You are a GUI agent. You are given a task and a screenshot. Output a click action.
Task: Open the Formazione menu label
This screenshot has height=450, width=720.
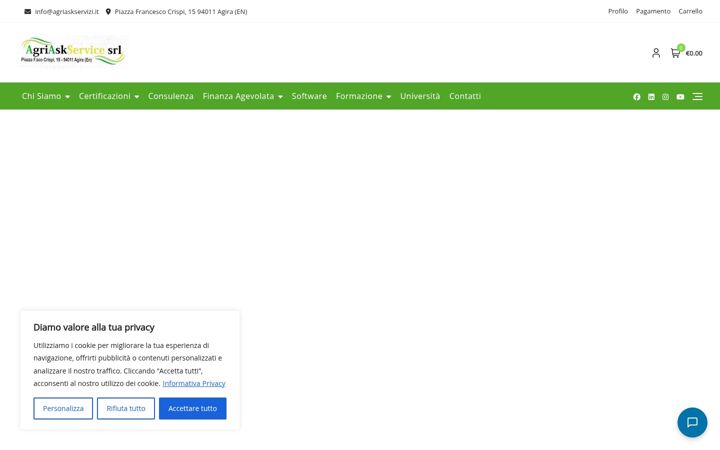pos(359,96)
